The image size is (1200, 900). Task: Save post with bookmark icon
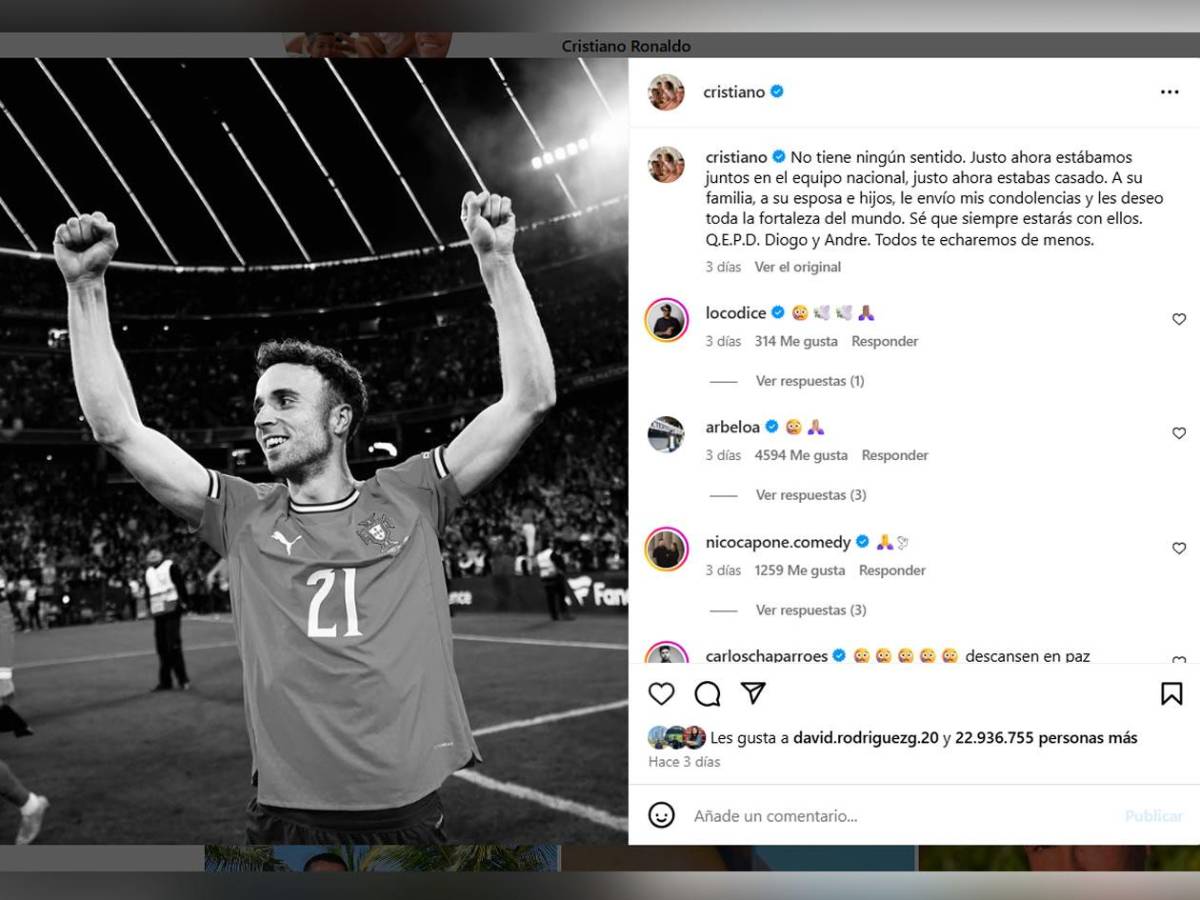[x=1171, y=694]
